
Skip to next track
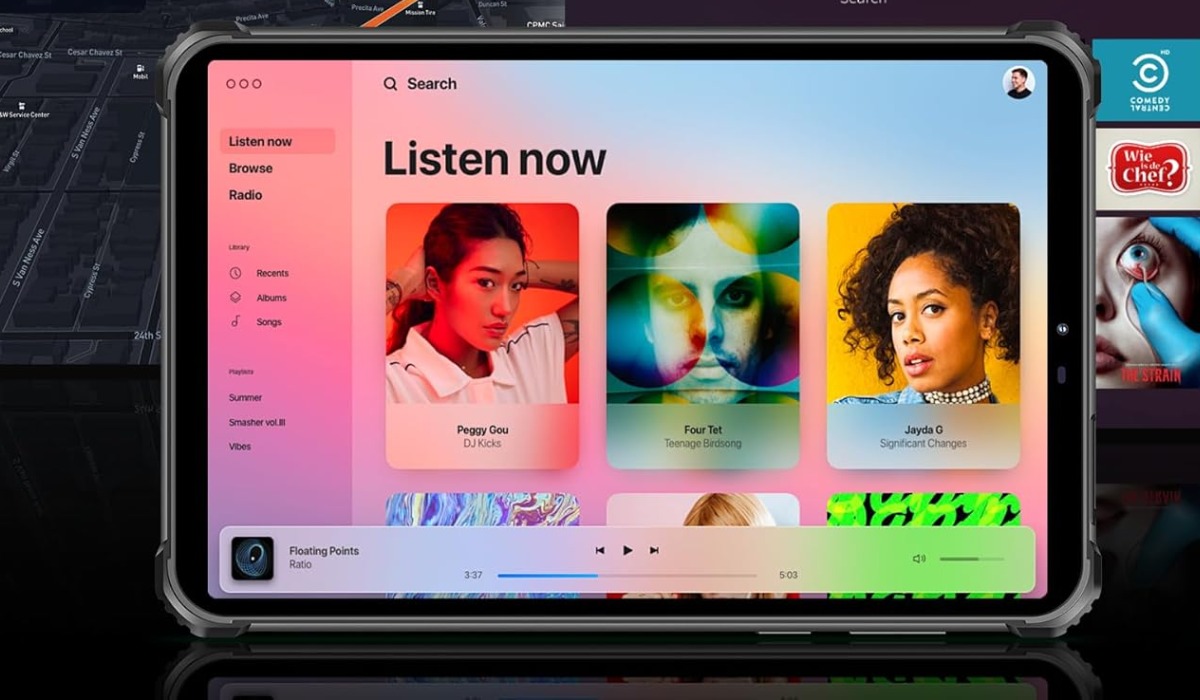point(654,550)
